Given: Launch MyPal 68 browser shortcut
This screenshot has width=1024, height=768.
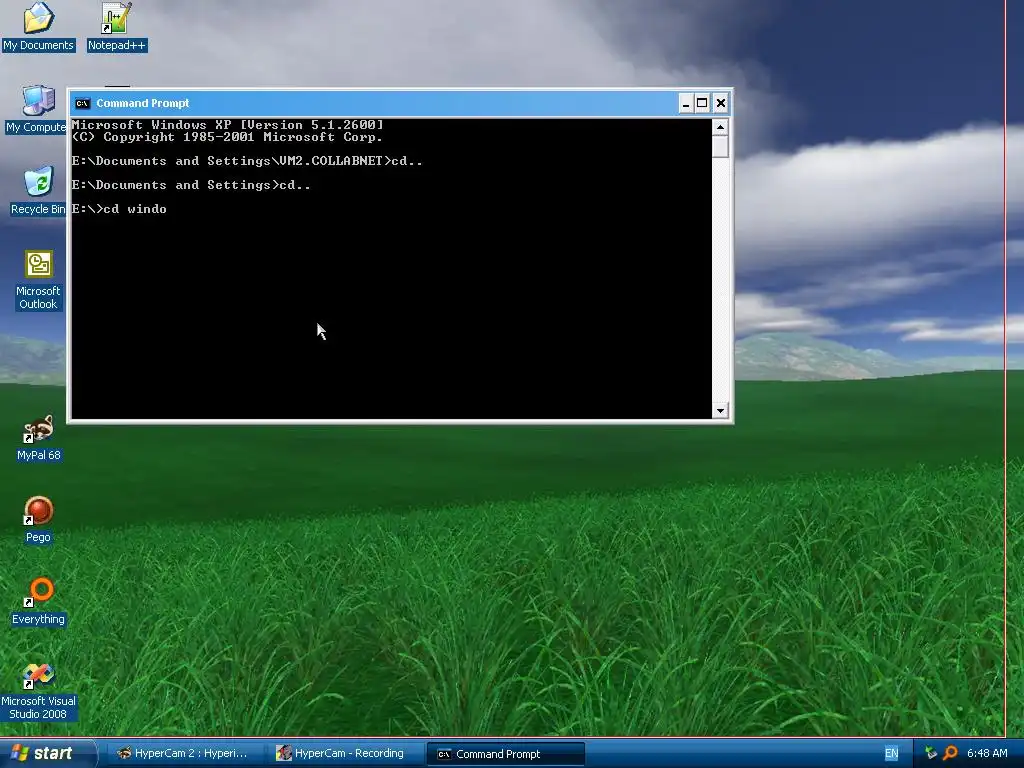Looking at the screenshot, I should pos(39,438).
